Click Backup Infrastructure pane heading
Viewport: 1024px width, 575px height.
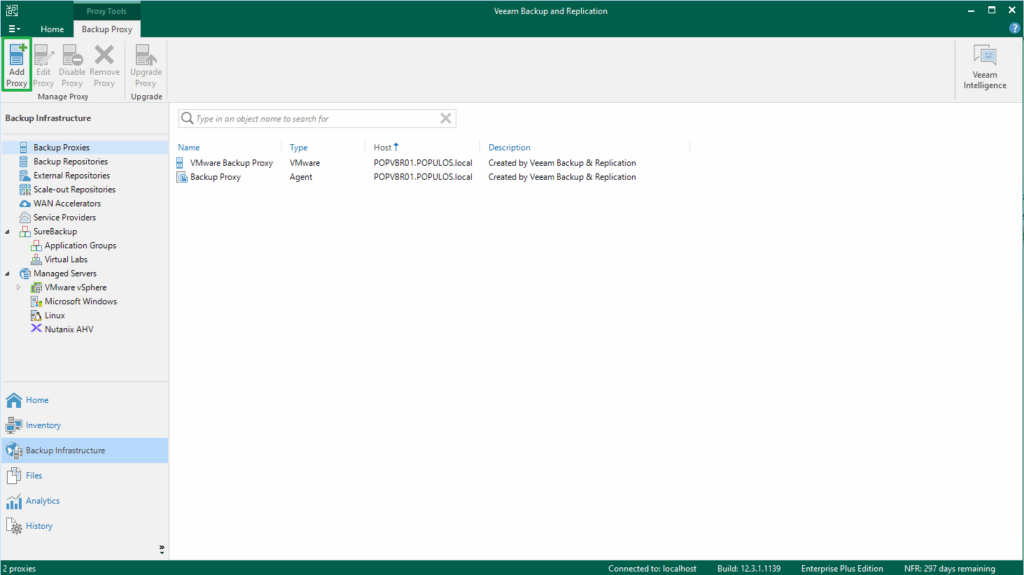click(48, 118)
